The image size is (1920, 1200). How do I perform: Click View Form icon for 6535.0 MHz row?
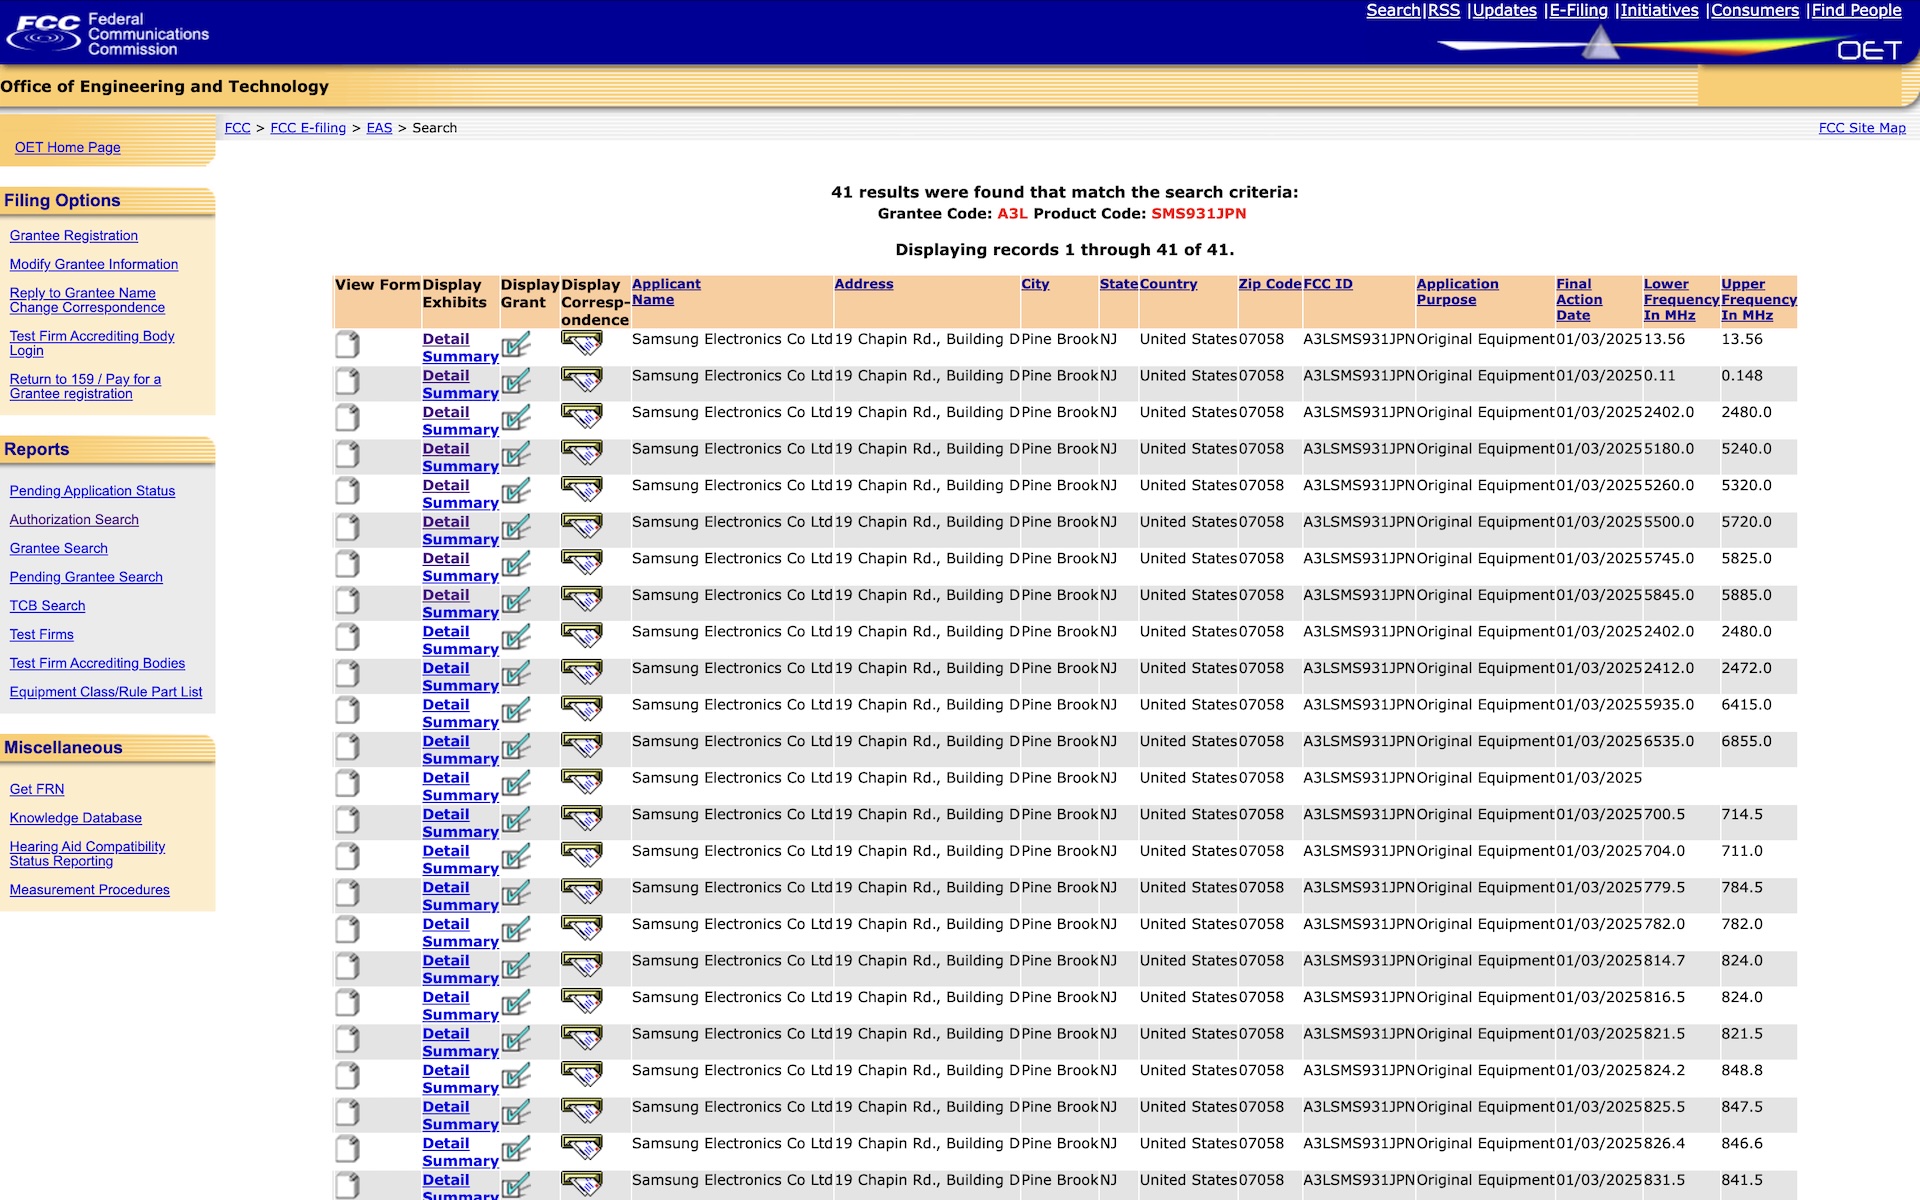click(347, 747)
